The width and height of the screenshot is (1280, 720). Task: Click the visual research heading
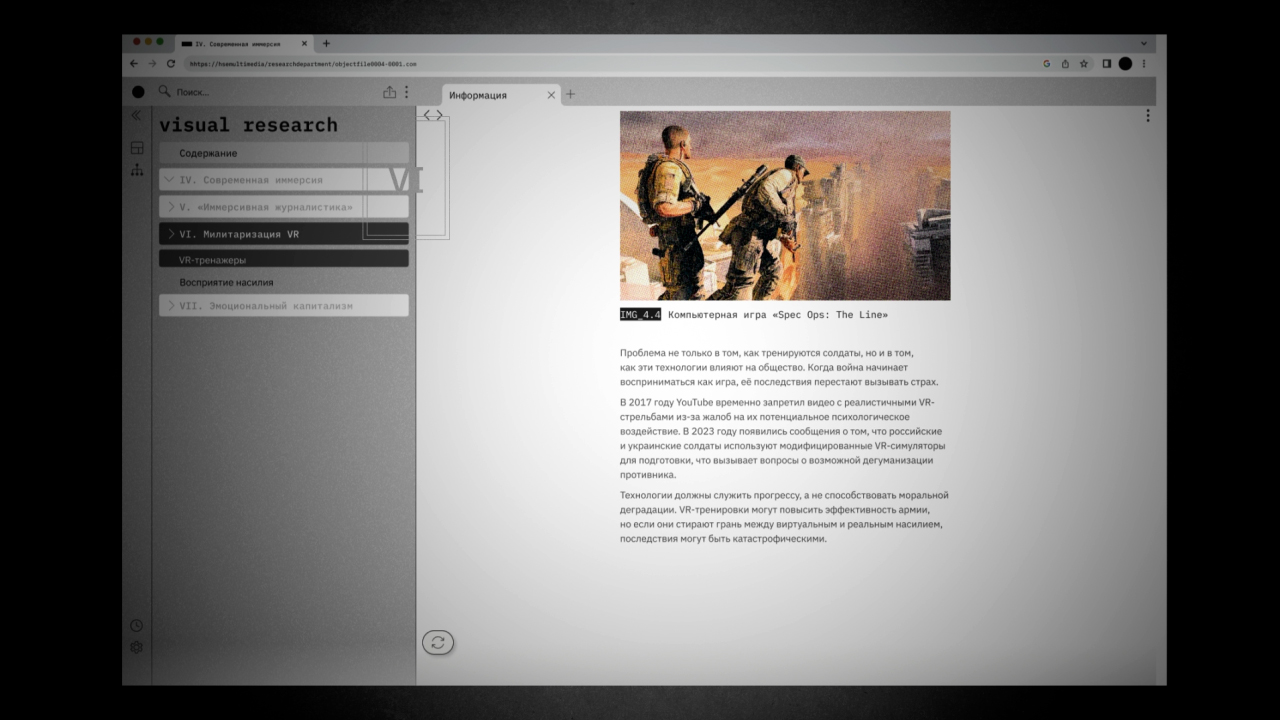(x=249, y=125)
